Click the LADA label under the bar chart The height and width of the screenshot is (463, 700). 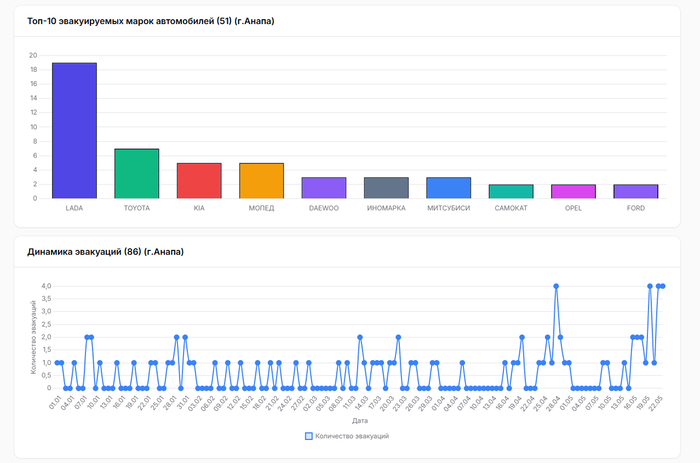74,208
